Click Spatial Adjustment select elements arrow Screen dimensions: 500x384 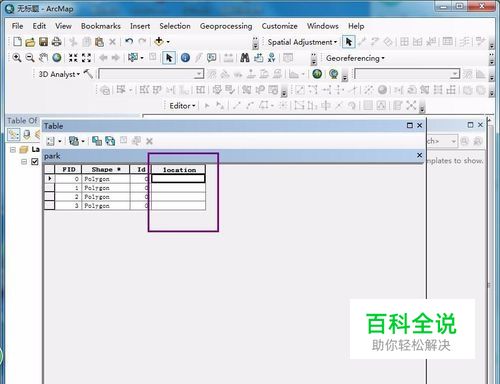pos(349,42)
